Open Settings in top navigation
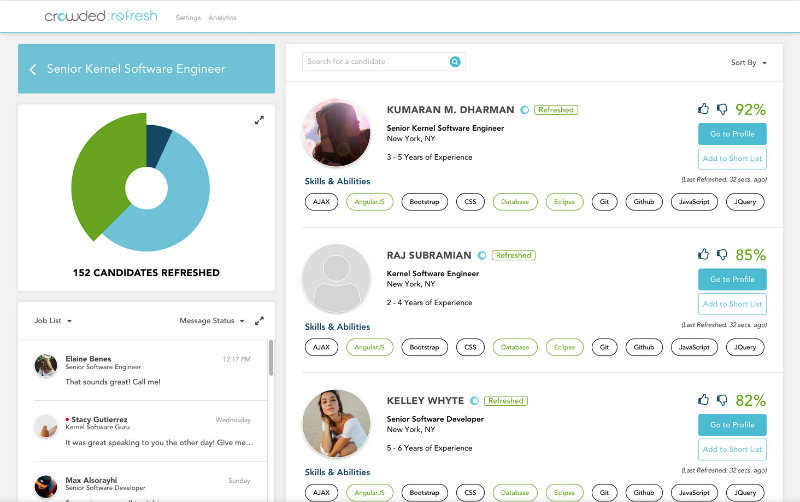The height and width of the screenshot is (502, 800). click(x=188, y=18)
